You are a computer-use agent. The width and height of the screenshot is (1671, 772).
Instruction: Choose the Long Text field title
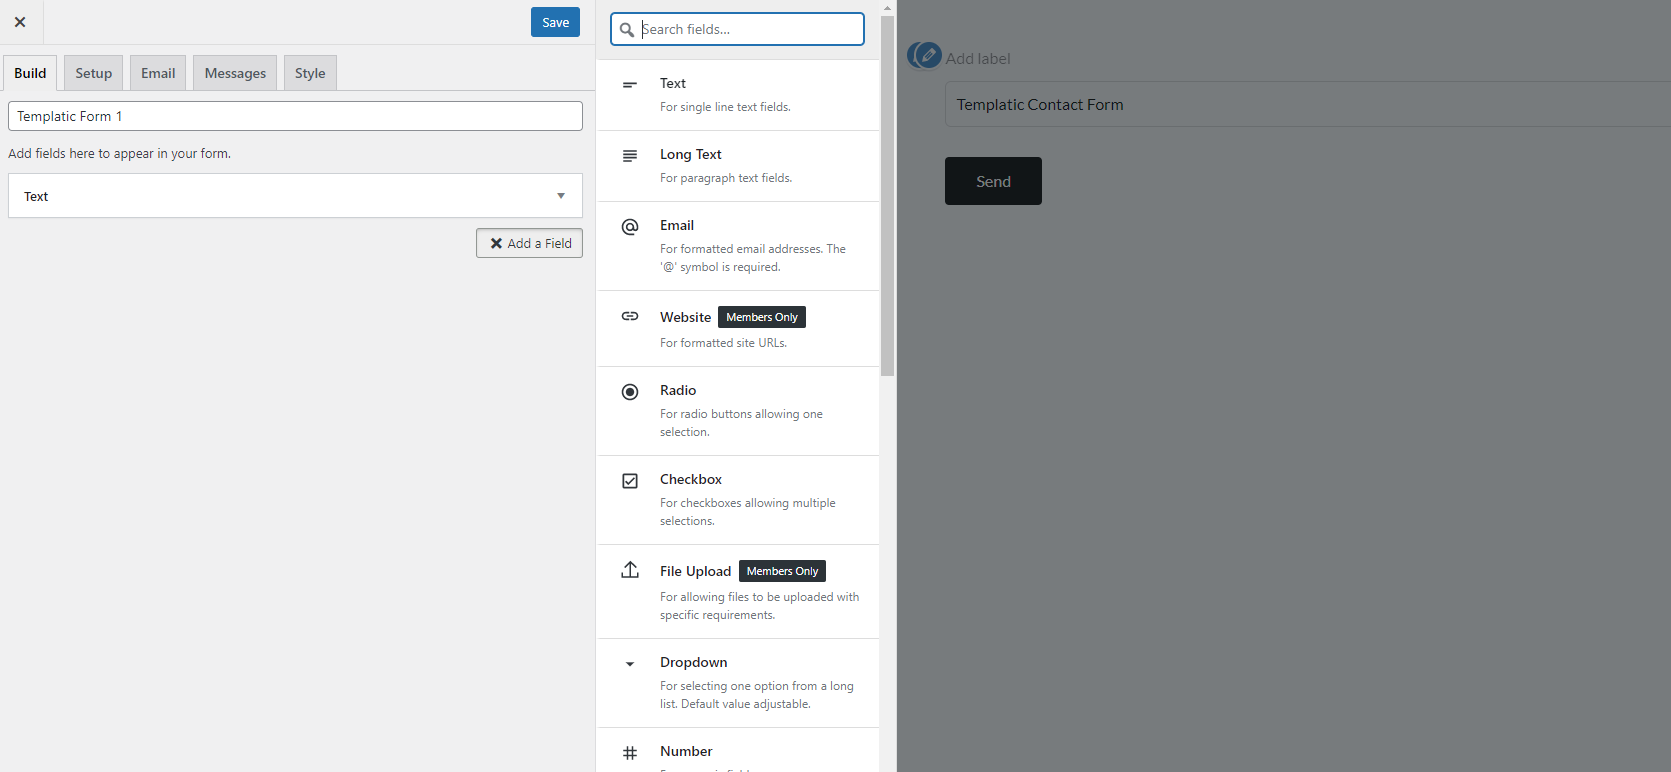click(x=690, y=154)
